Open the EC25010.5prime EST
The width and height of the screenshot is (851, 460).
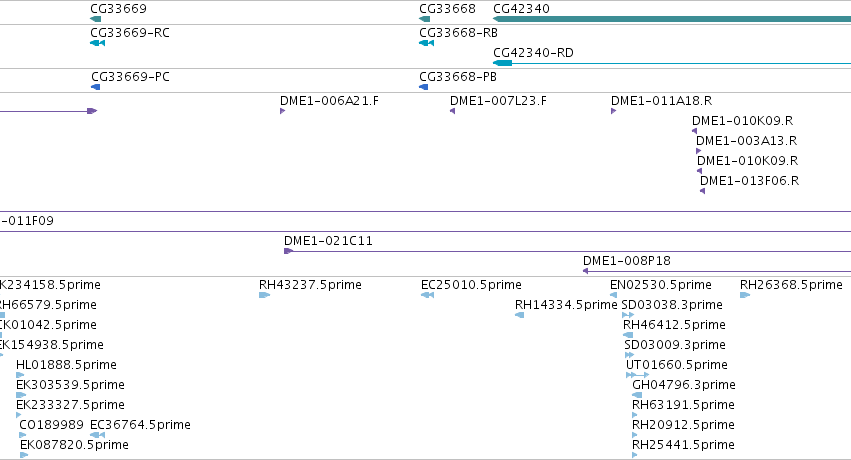tap(471, 285)
